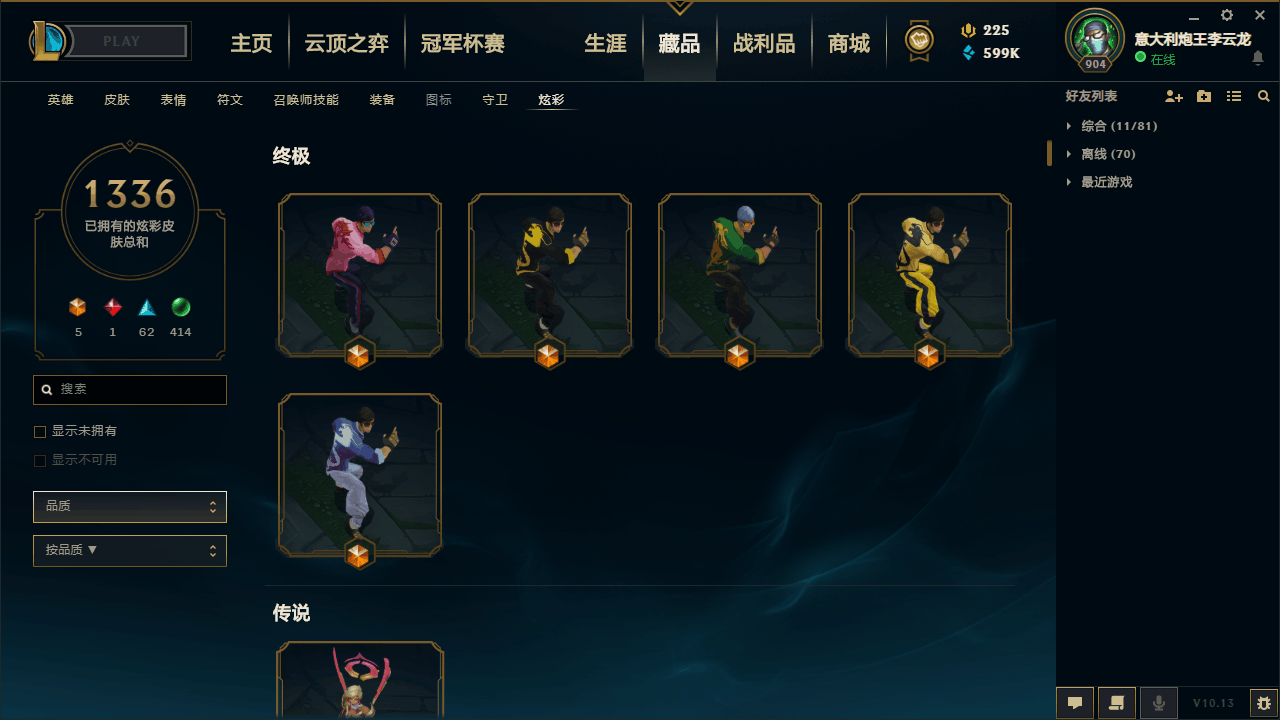Switch to the 皮肤 sub-tab
Image resolution: width=1280 pixels, height=720 pixels.
[x=117, y=100]
